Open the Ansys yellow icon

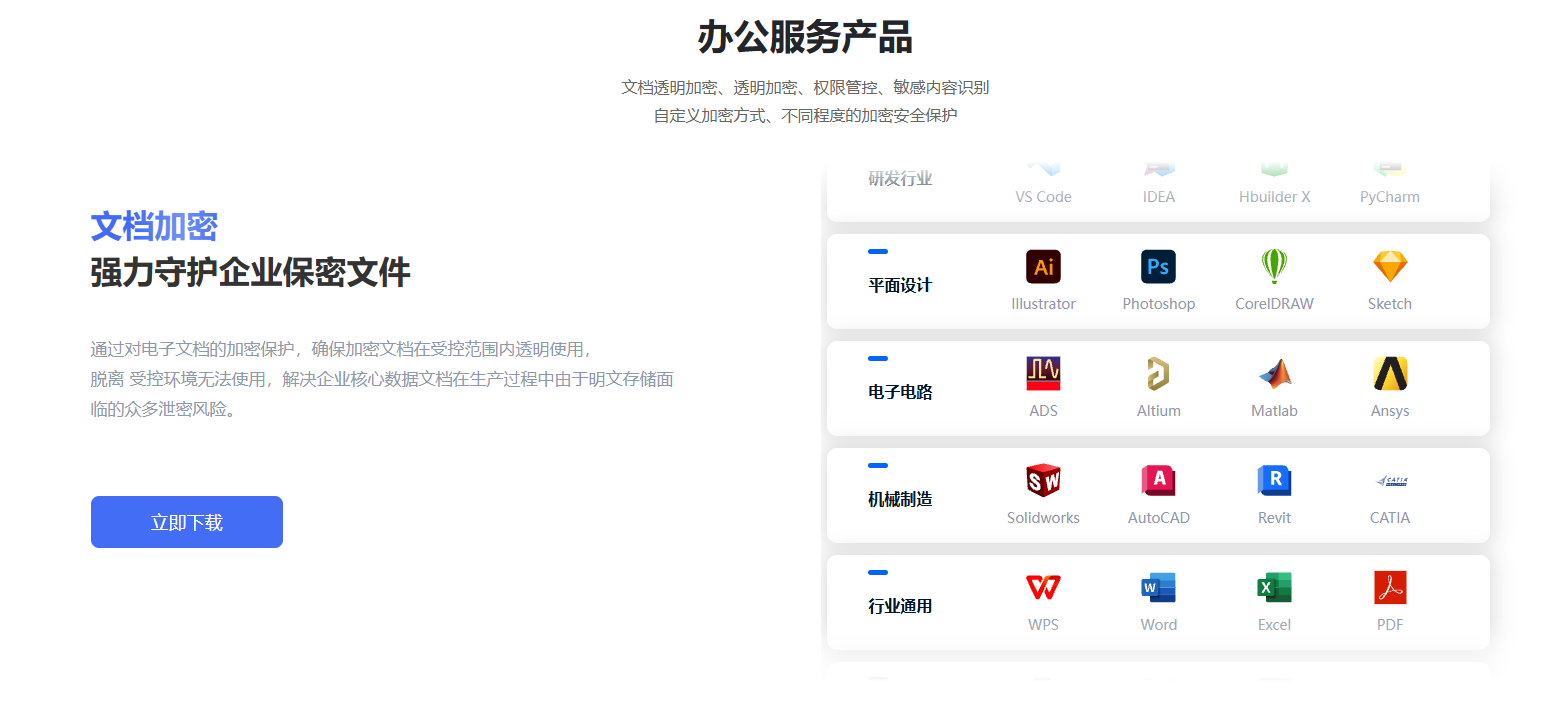(x=1390, y=374)
